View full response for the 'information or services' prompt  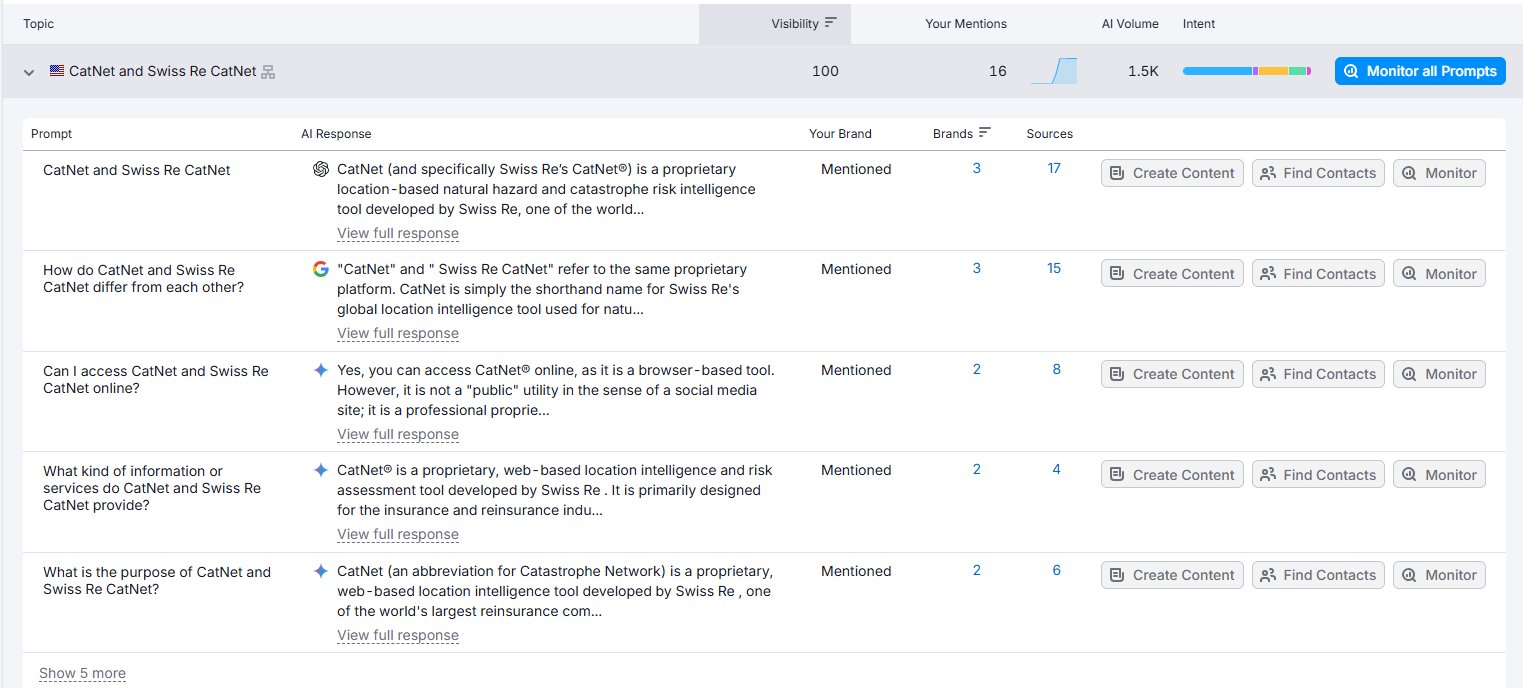point(398,534)
